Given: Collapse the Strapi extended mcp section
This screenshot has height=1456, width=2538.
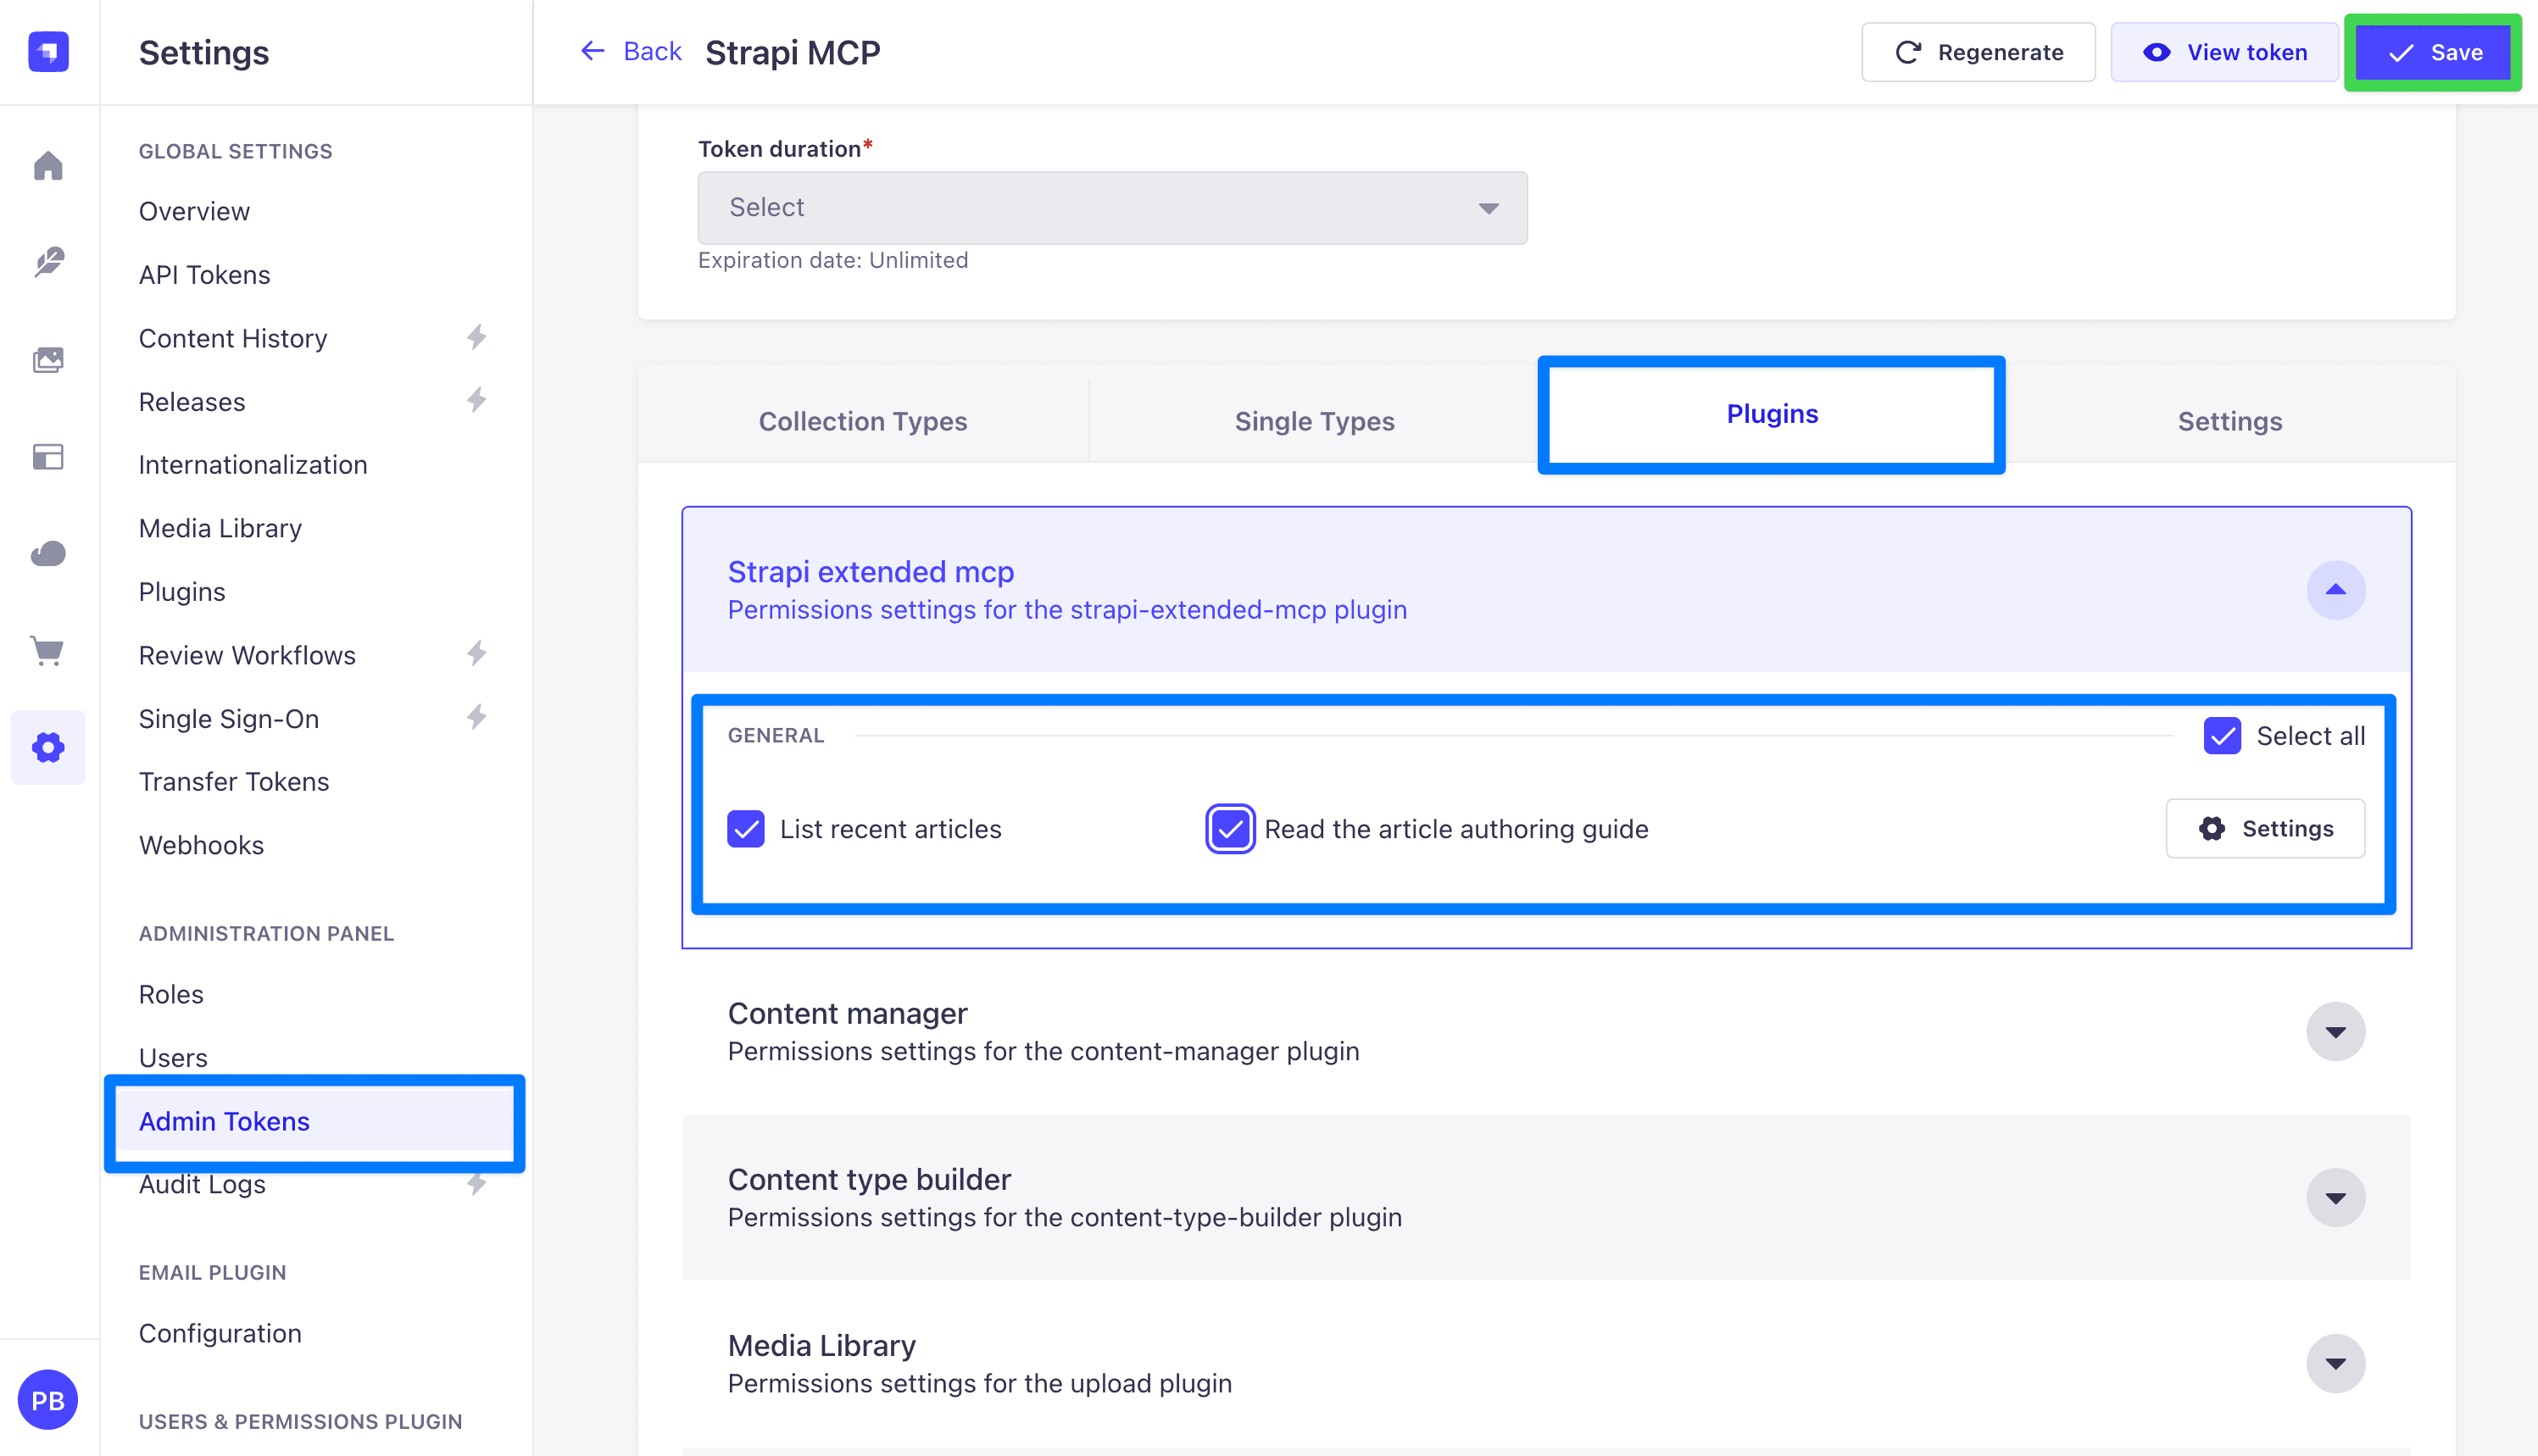Looking at the screenshot, I should point(2335,590).
